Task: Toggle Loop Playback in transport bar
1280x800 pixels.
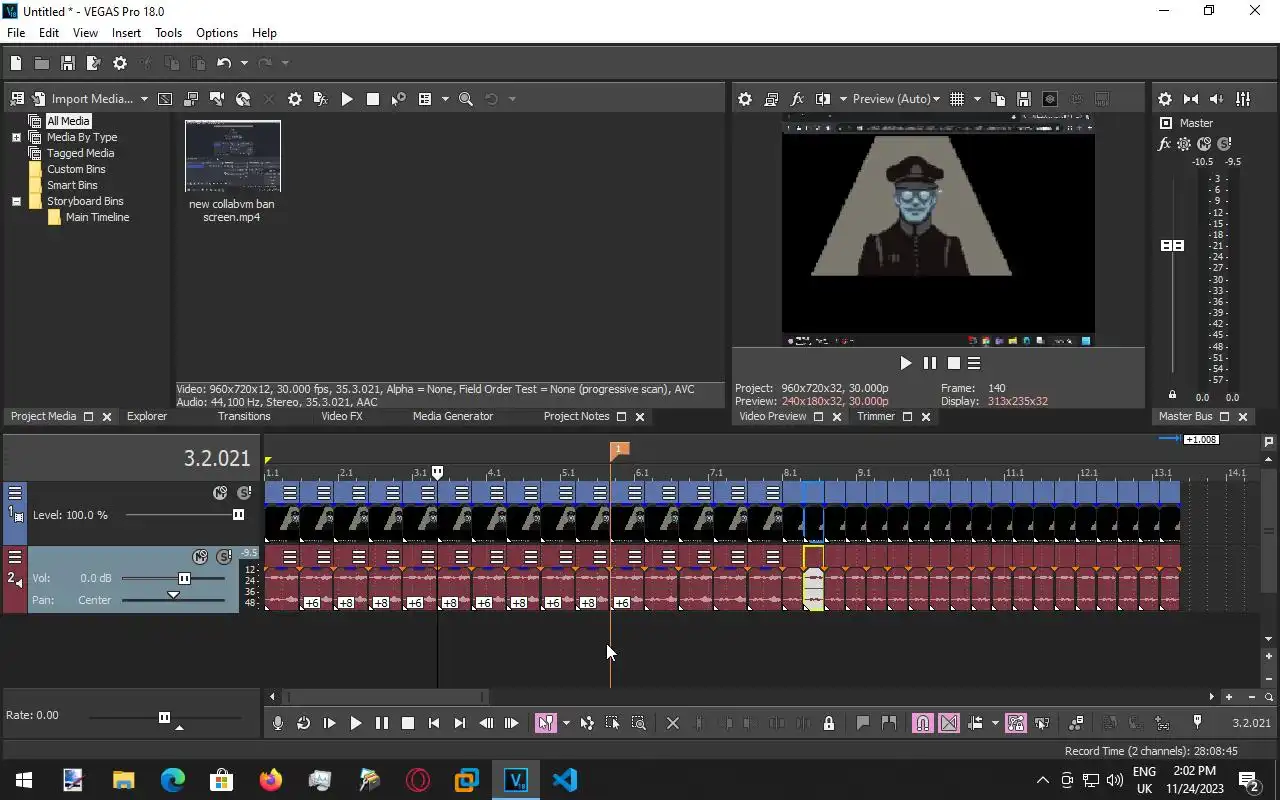Action: click(304, 723)
